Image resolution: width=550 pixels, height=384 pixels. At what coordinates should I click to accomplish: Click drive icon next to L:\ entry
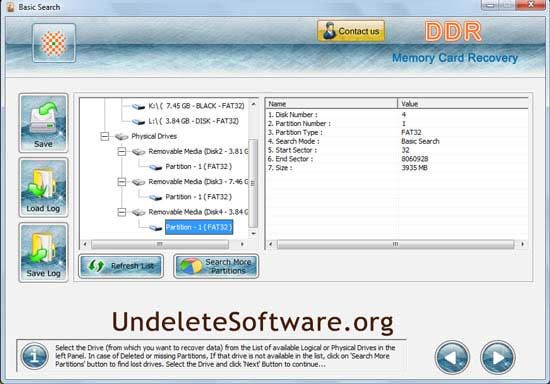tap(138, 122)
